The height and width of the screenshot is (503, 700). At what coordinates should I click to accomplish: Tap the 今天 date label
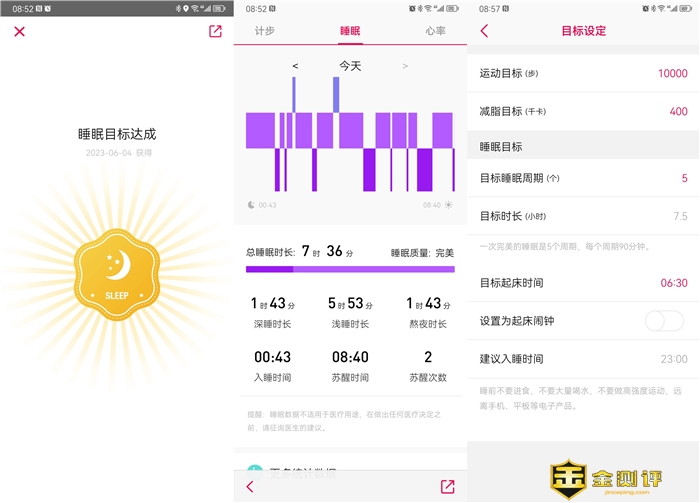point(350,66)
